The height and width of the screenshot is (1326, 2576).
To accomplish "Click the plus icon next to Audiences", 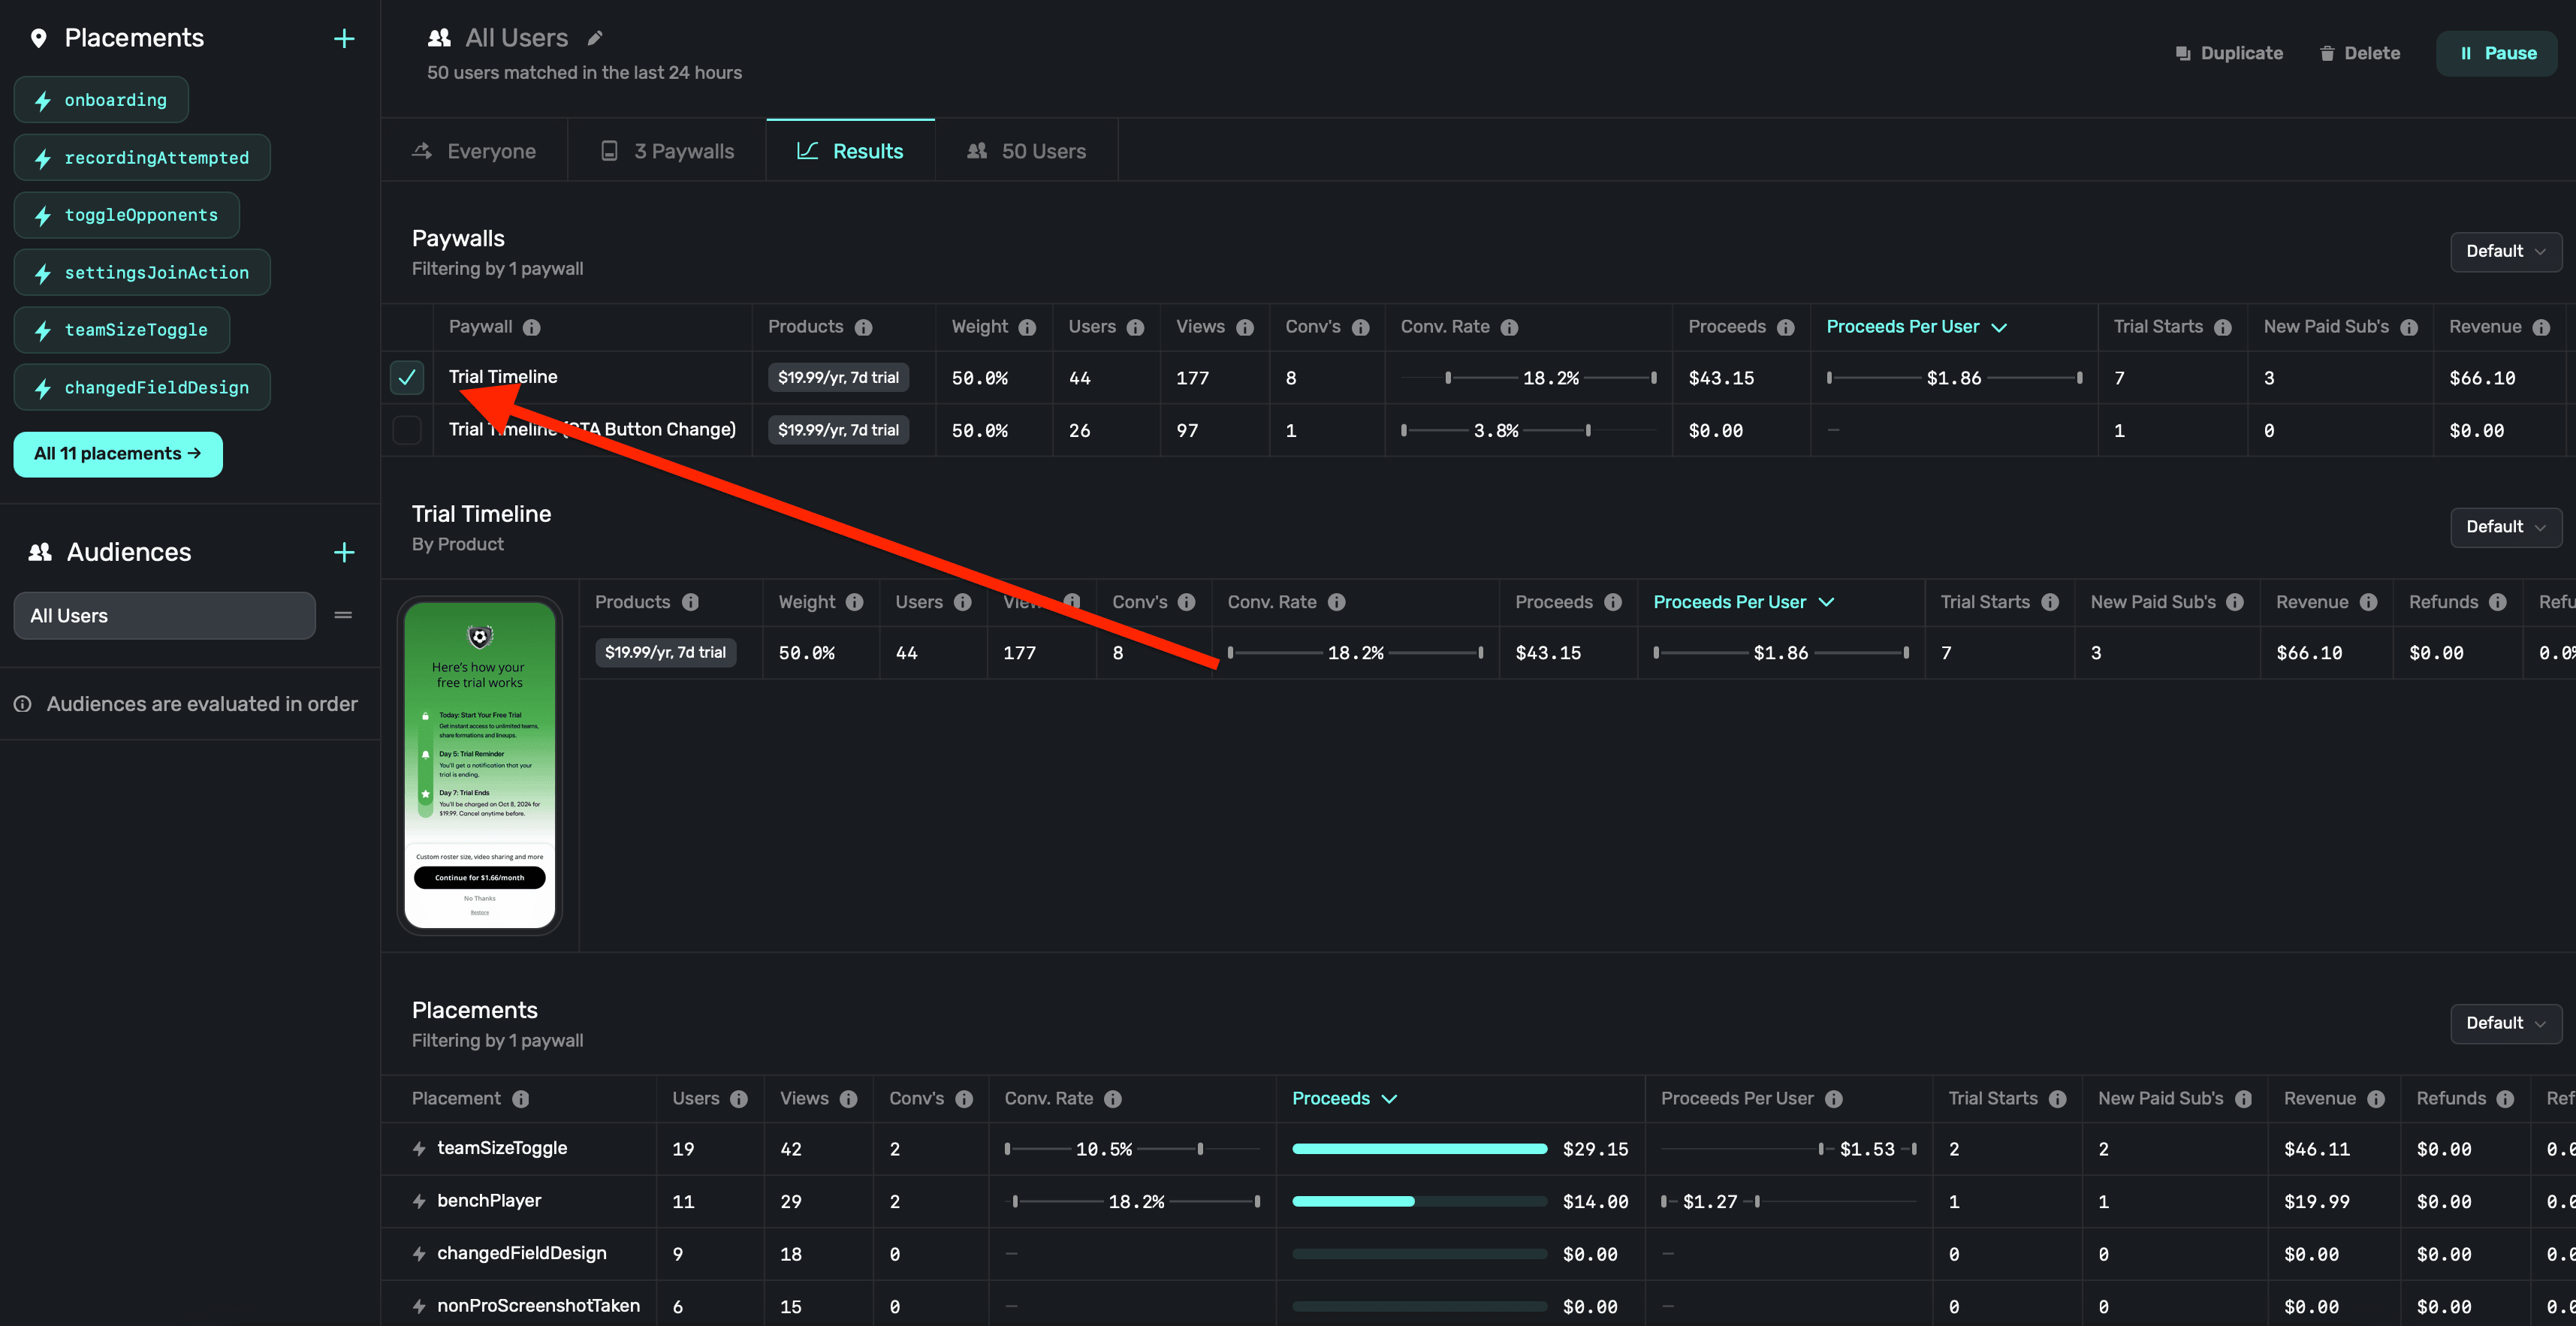I will pyautogui.click(x=344, y=552).
